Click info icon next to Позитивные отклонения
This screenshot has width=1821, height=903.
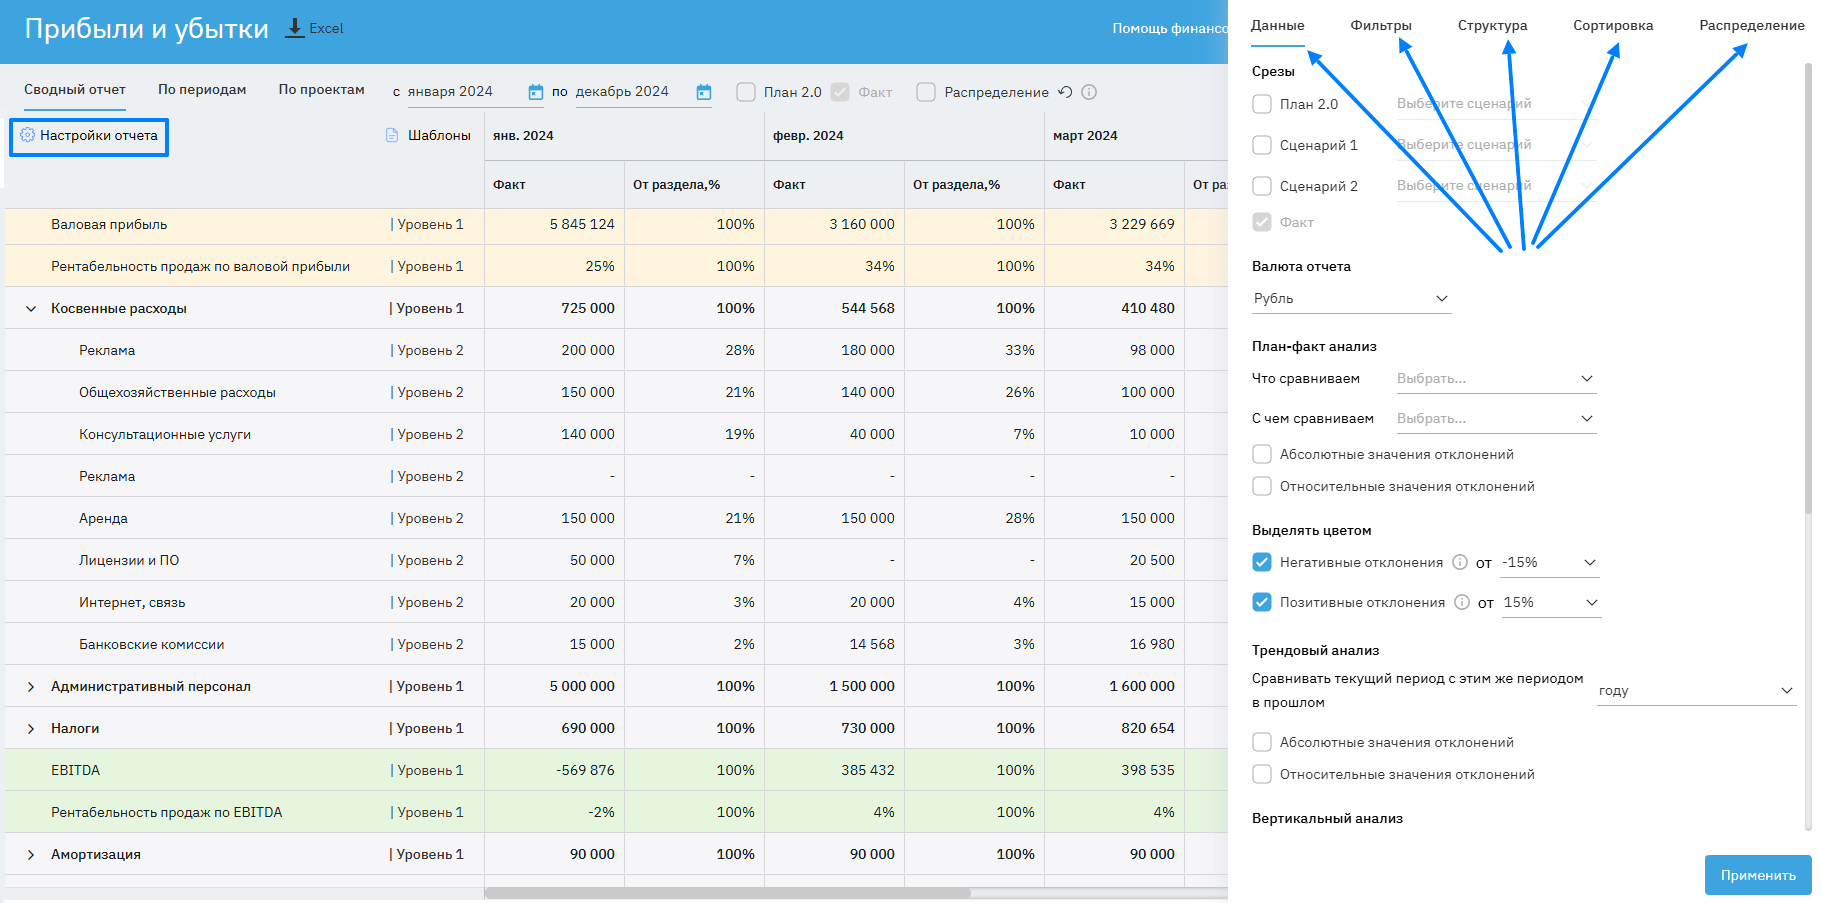tap(1462, 602)
